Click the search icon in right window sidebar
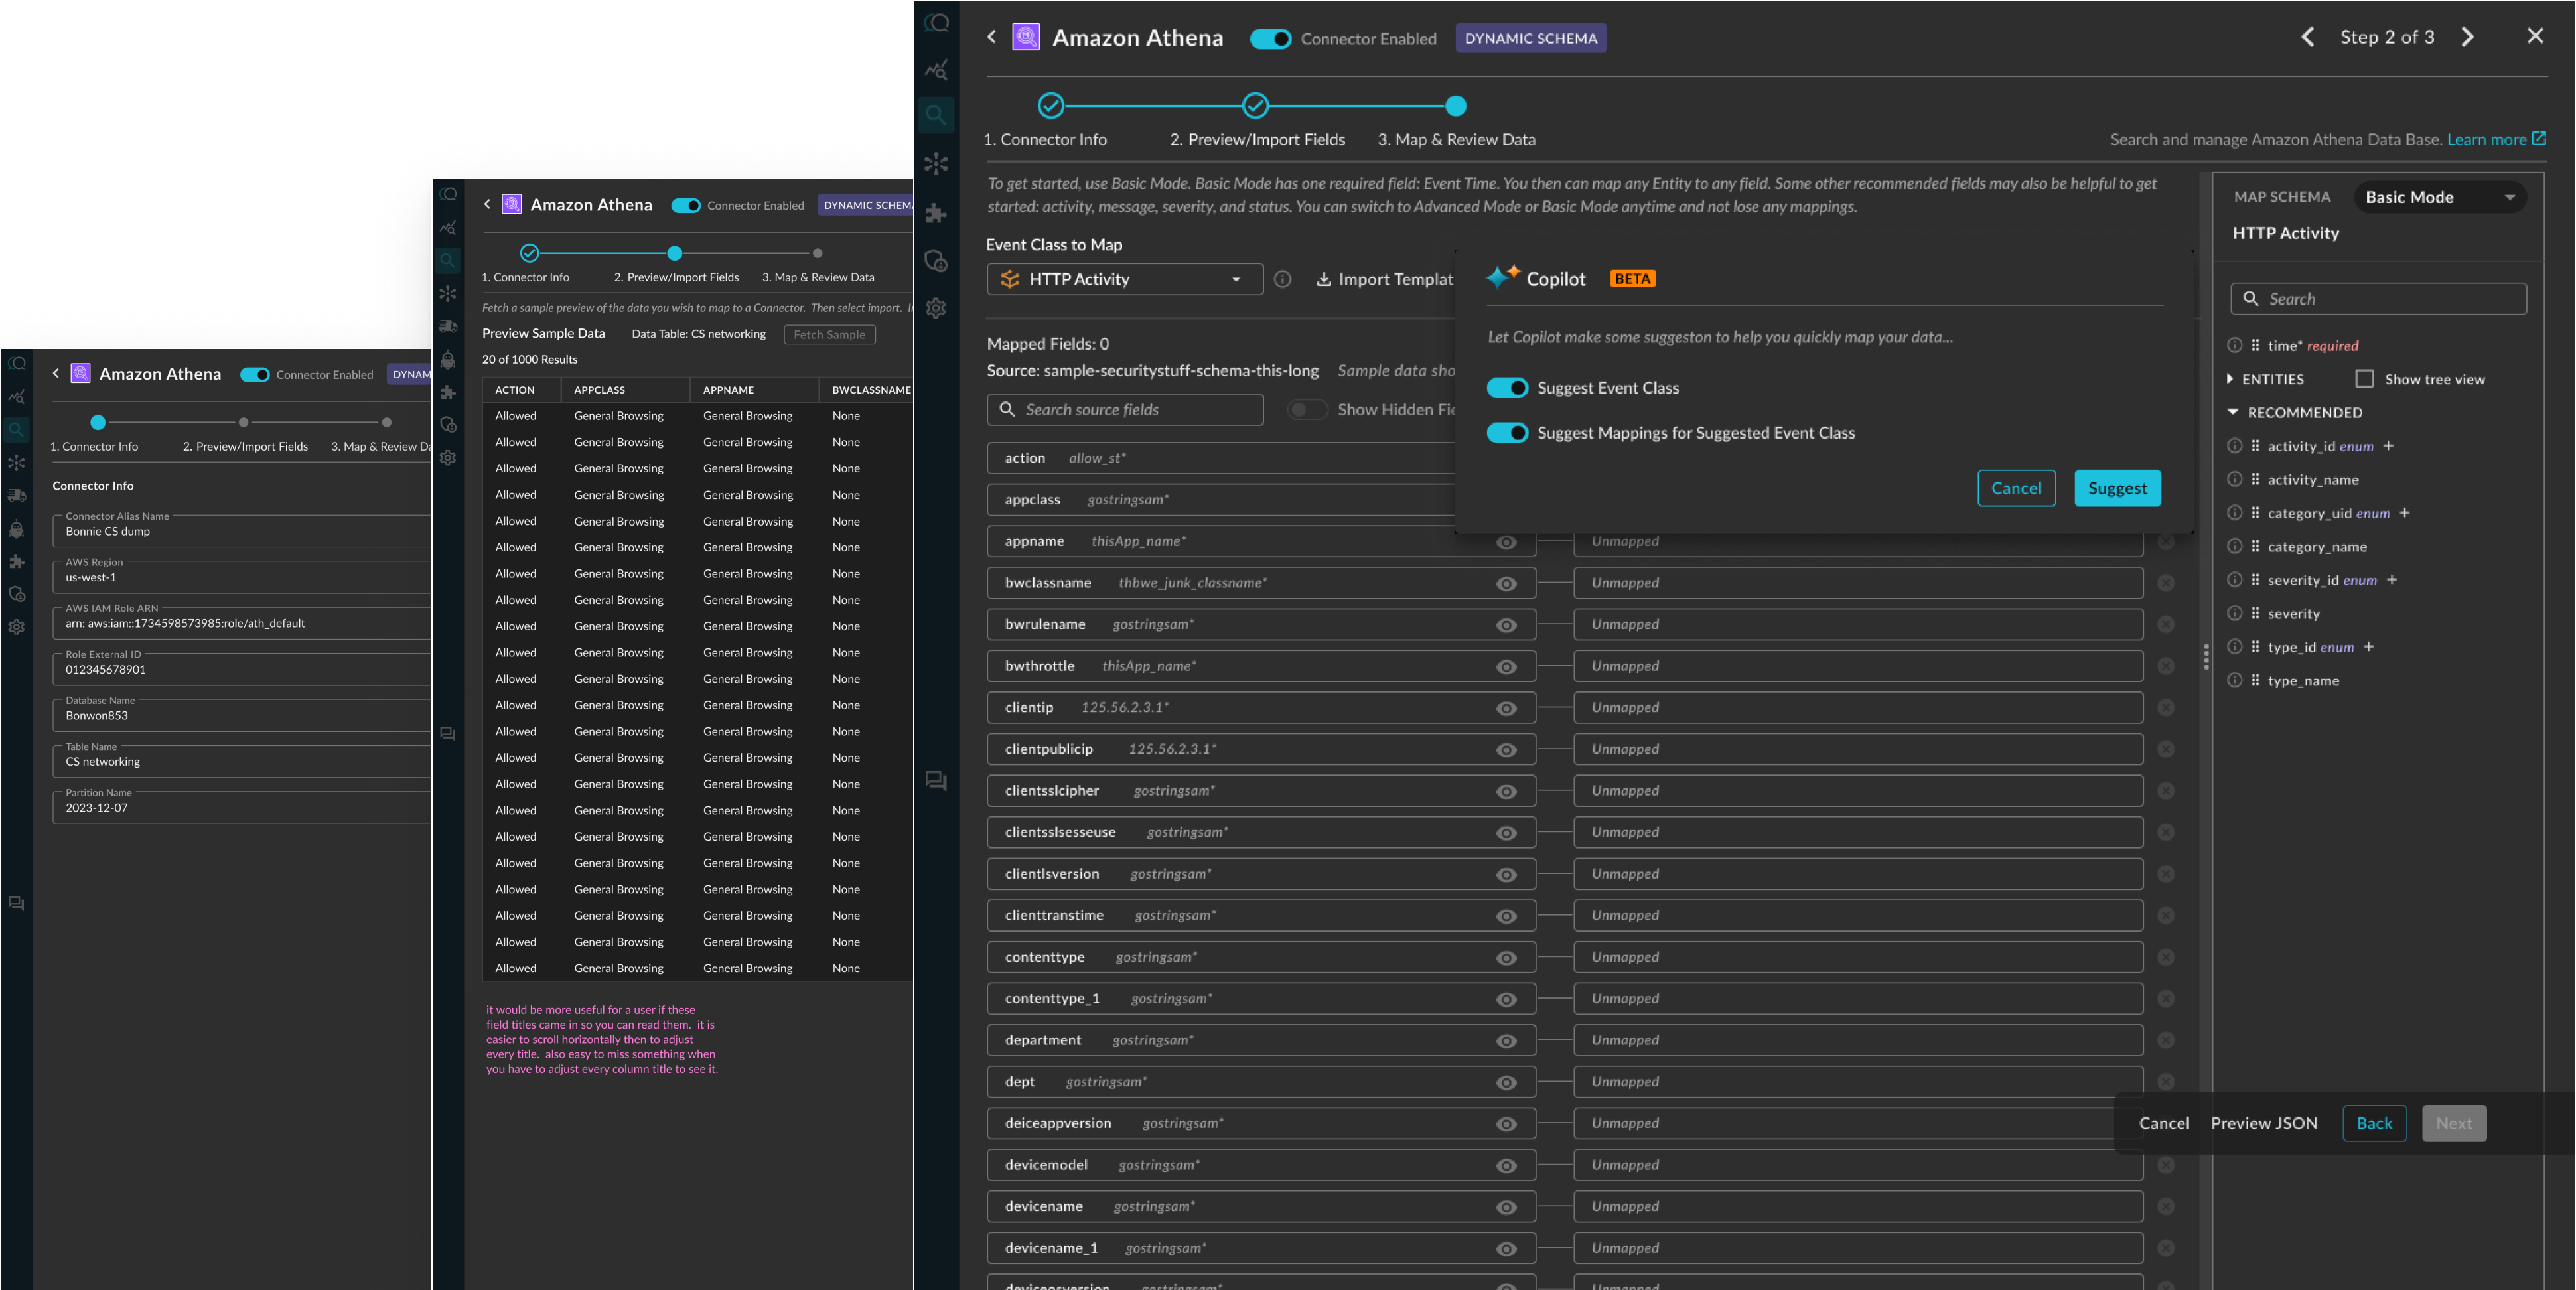Viewport: 2576px width, 1290px height. click(x=936, y=115)
